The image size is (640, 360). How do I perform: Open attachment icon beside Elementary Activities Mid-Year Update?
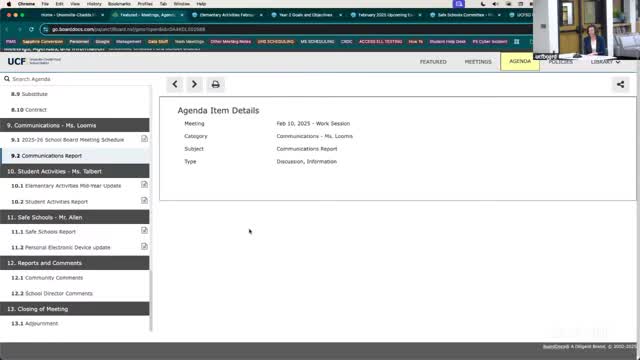click(x=144, y=185)
